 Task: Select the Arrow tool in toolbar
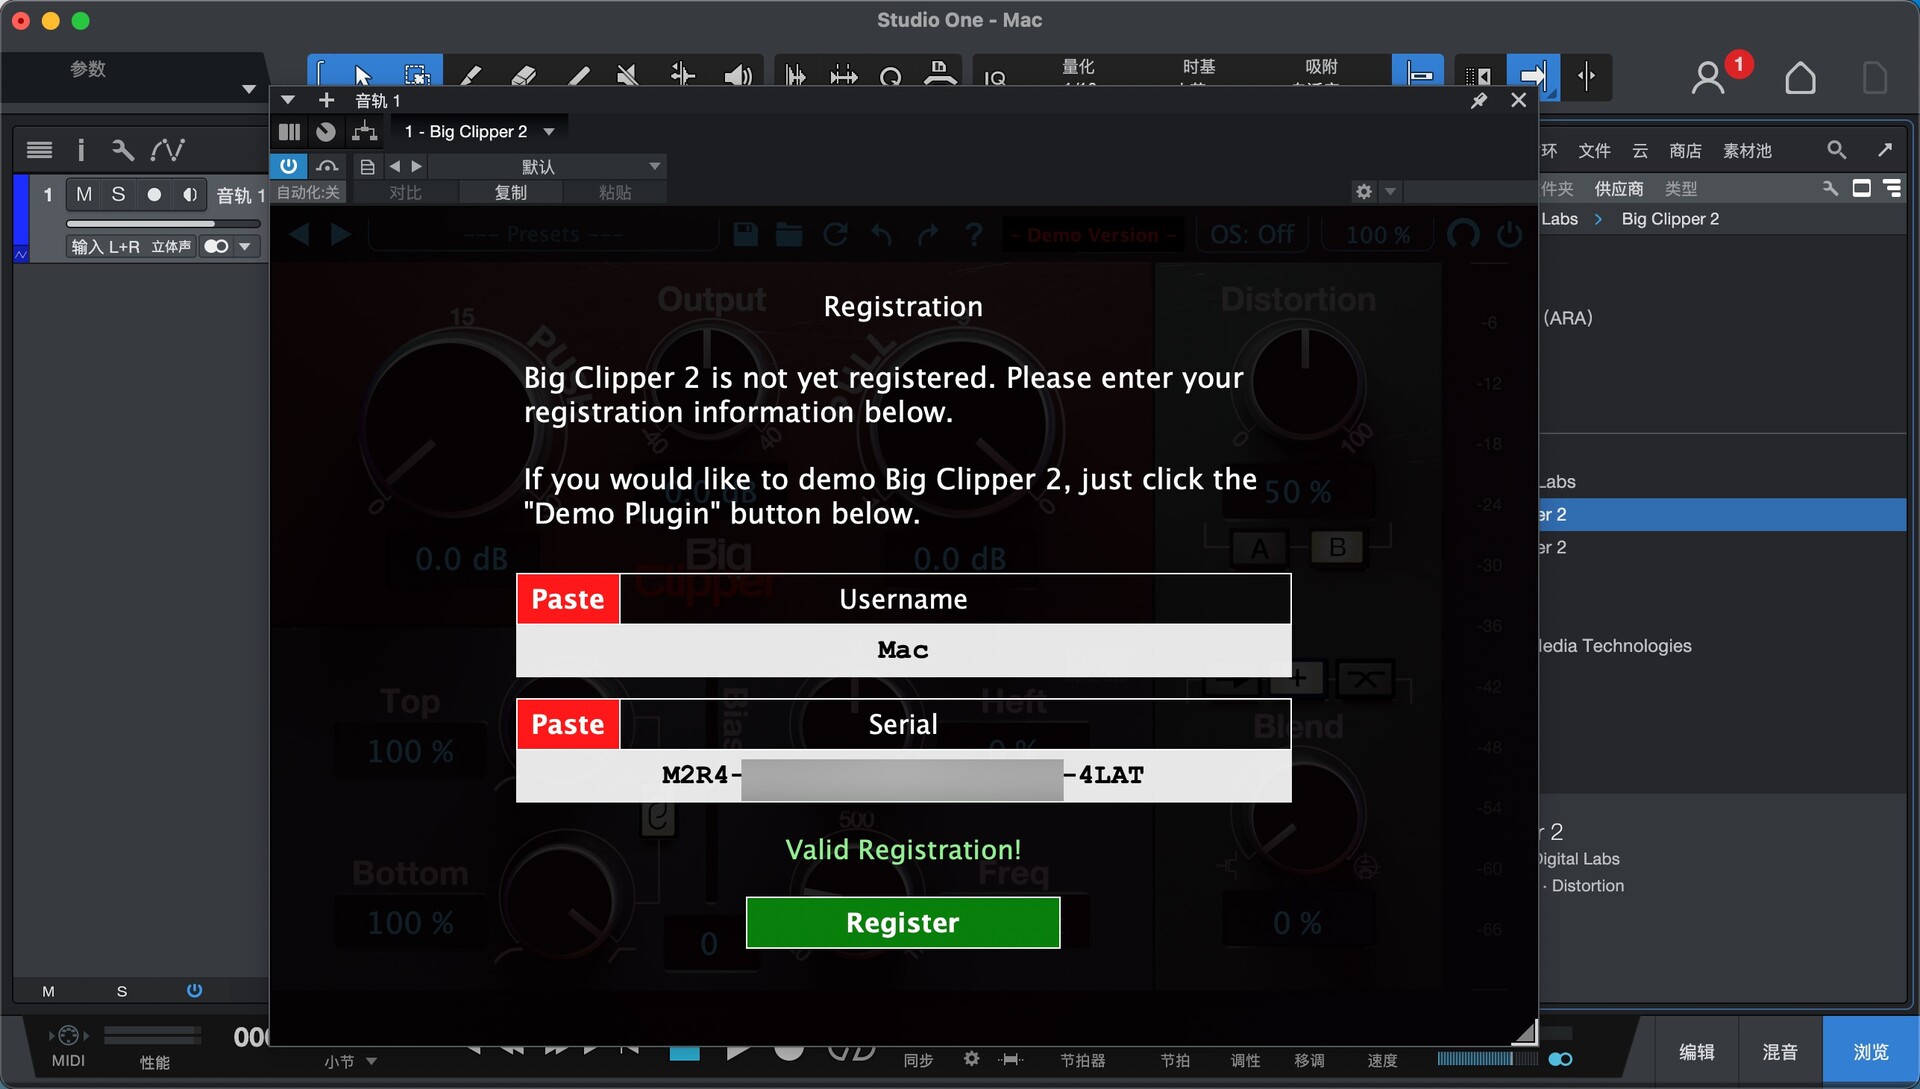[363, 75]
